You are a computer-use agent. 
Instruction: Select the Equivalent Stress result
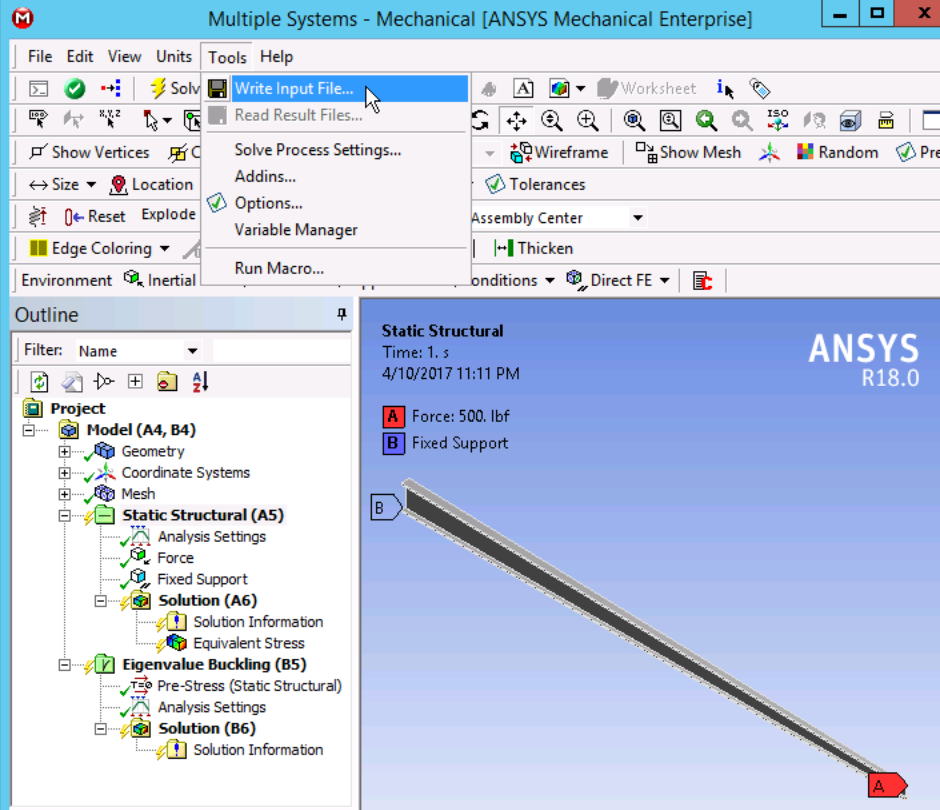click(249, 643)
